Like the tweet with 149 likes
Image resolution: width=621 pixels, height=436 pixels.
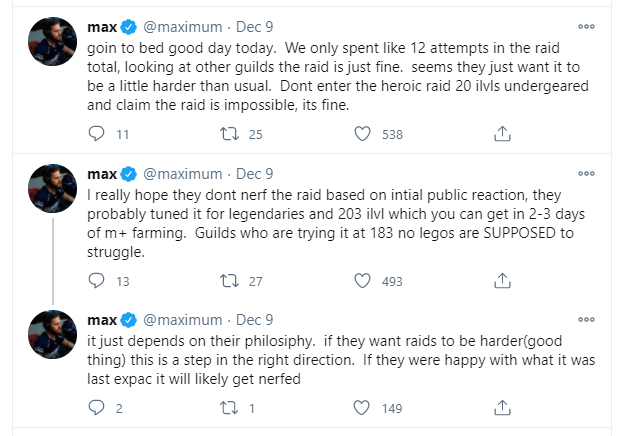point(361,407)
